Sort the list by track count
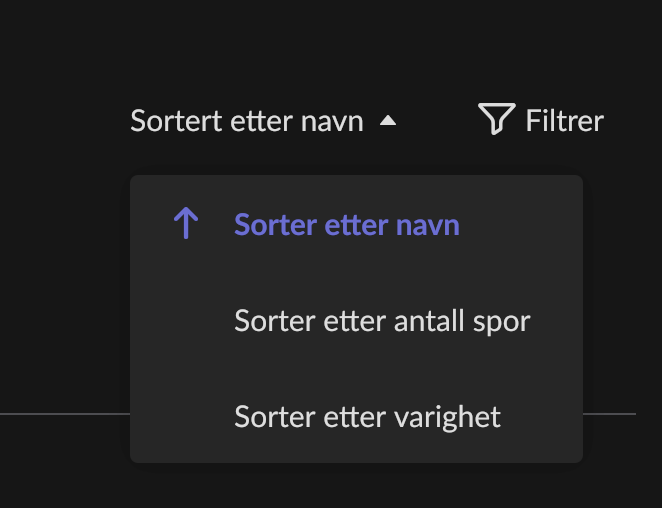 pos(382,320)
